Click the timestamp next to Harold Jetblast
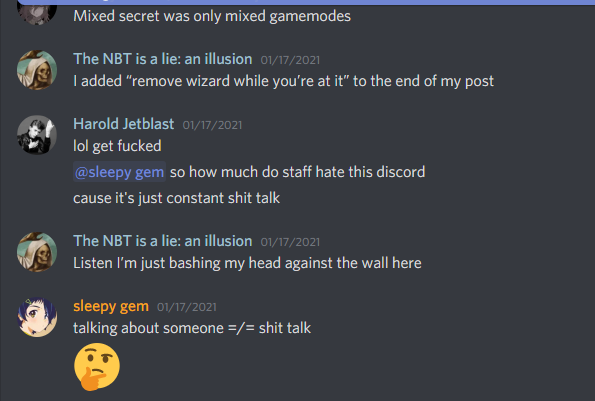Image resolution: width=595 pixels, height=401 pixels. pos(212,125)
